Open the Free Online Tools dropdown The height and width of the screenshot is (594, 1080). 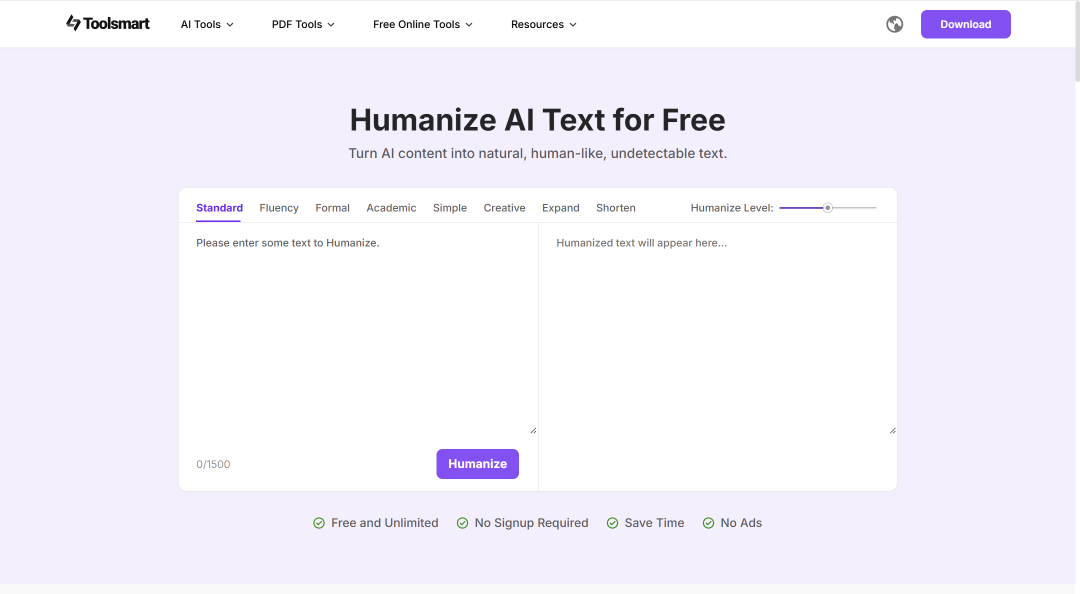pyautogui.click(x=423, y=24)
